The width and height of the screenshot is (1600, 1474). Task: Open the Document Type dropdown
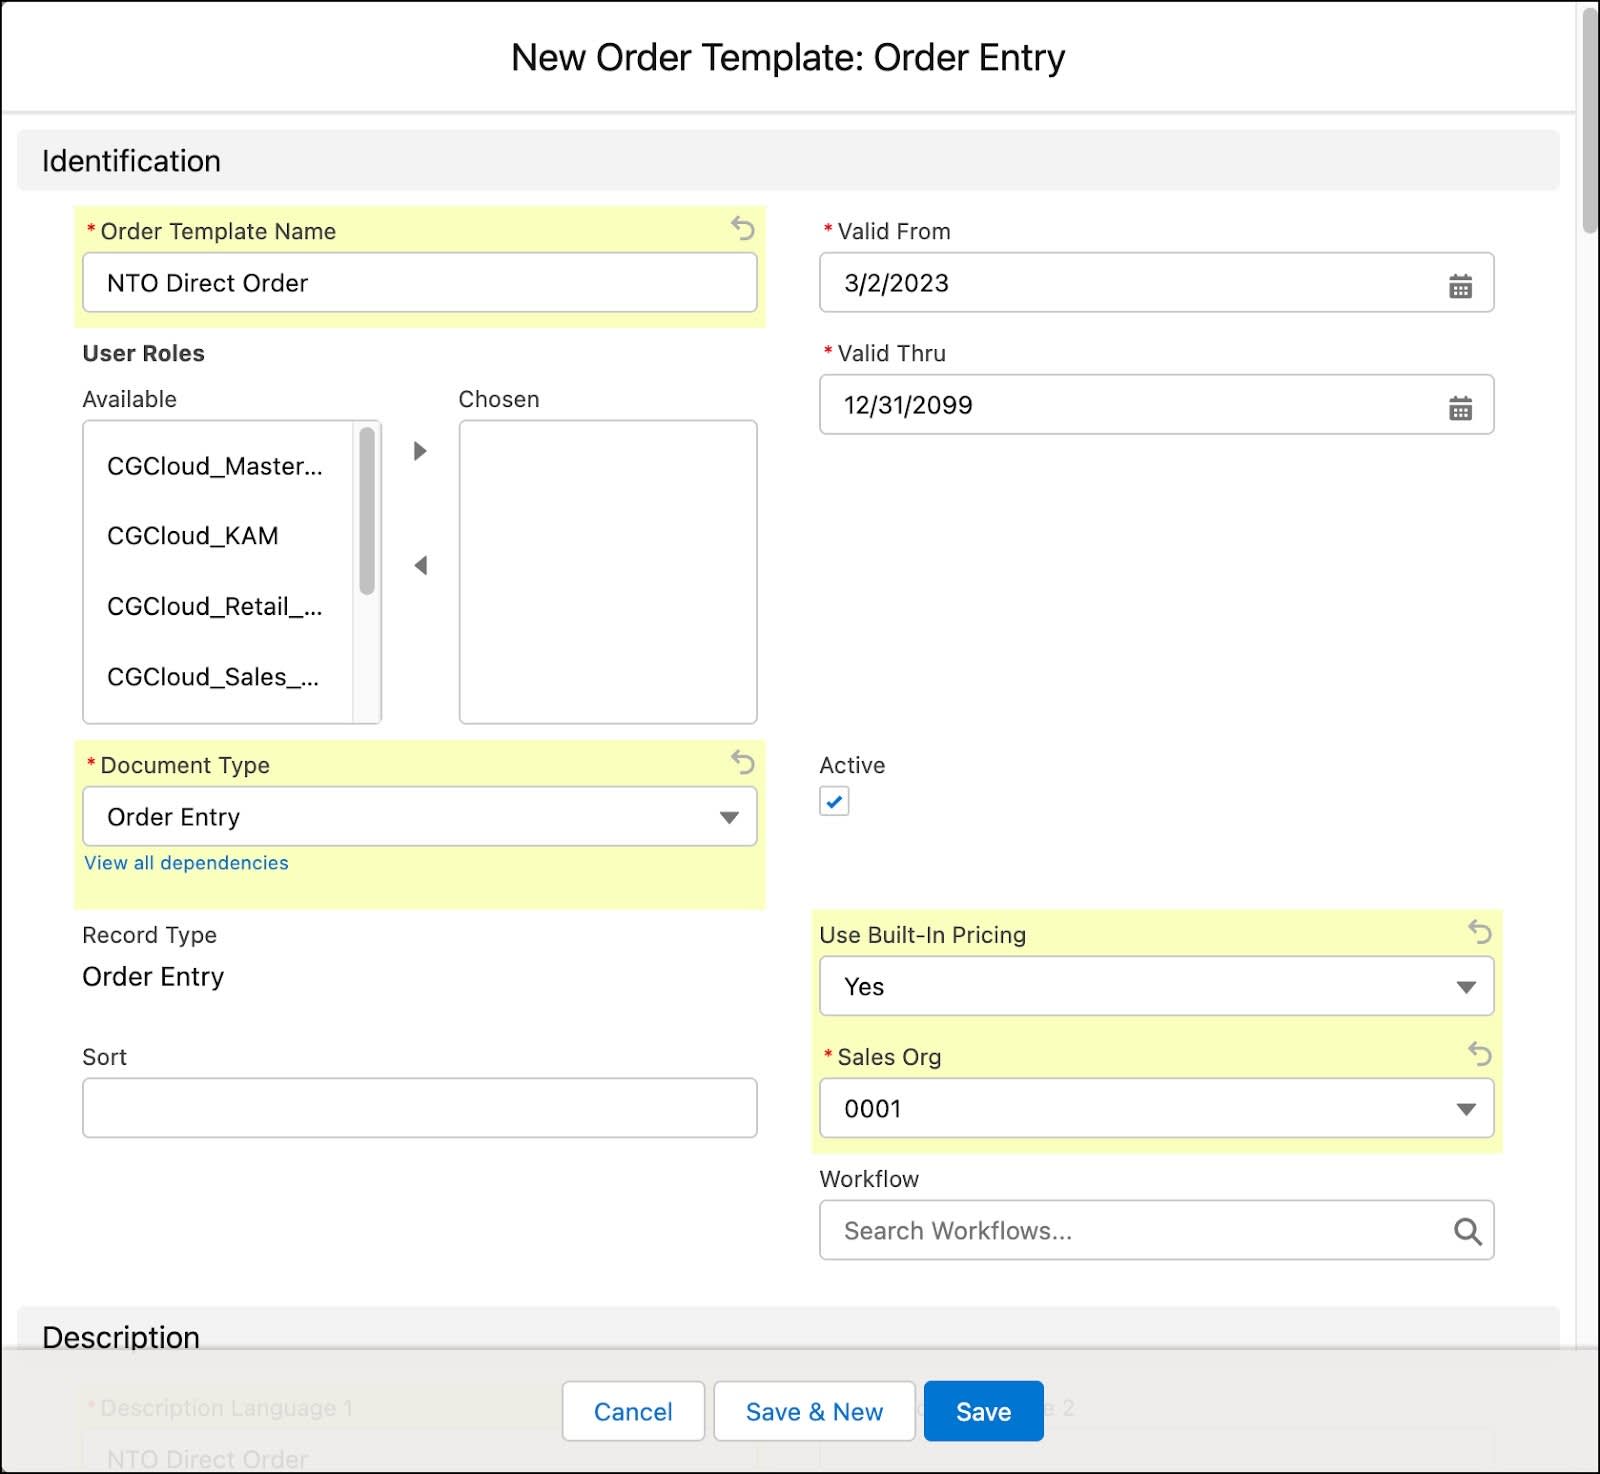[x=729, y=817]
